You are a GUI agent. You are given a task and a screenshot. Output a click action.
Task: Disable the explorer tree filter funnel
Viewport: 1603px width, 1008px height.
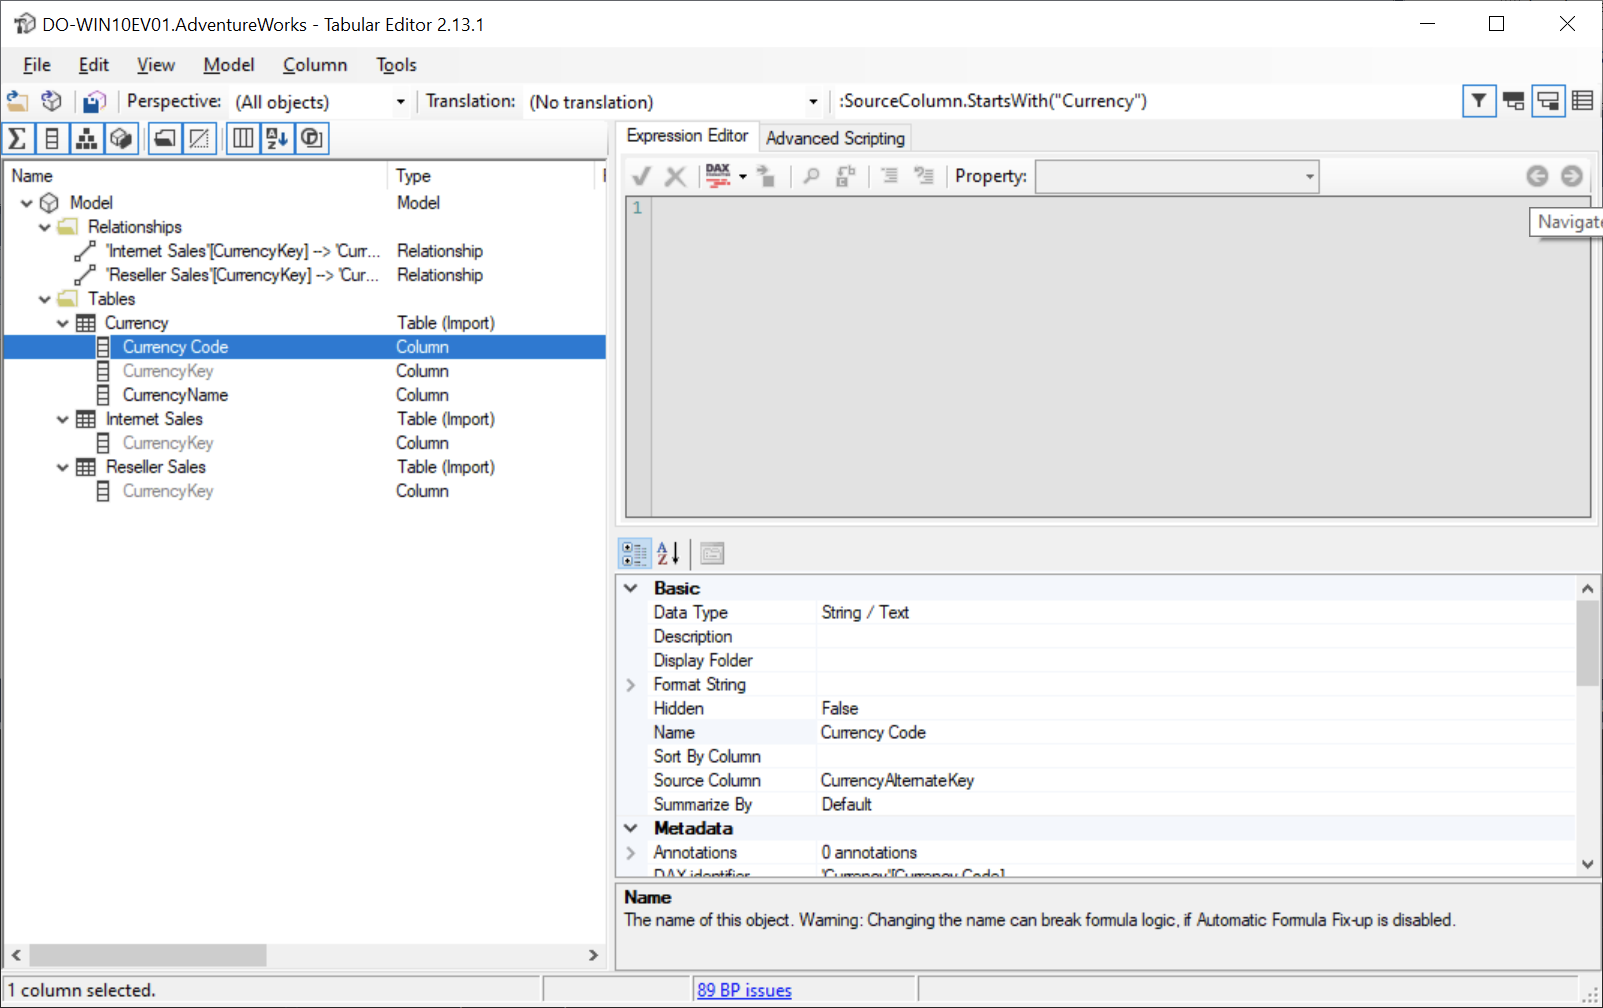click(x=1479, y=101)
